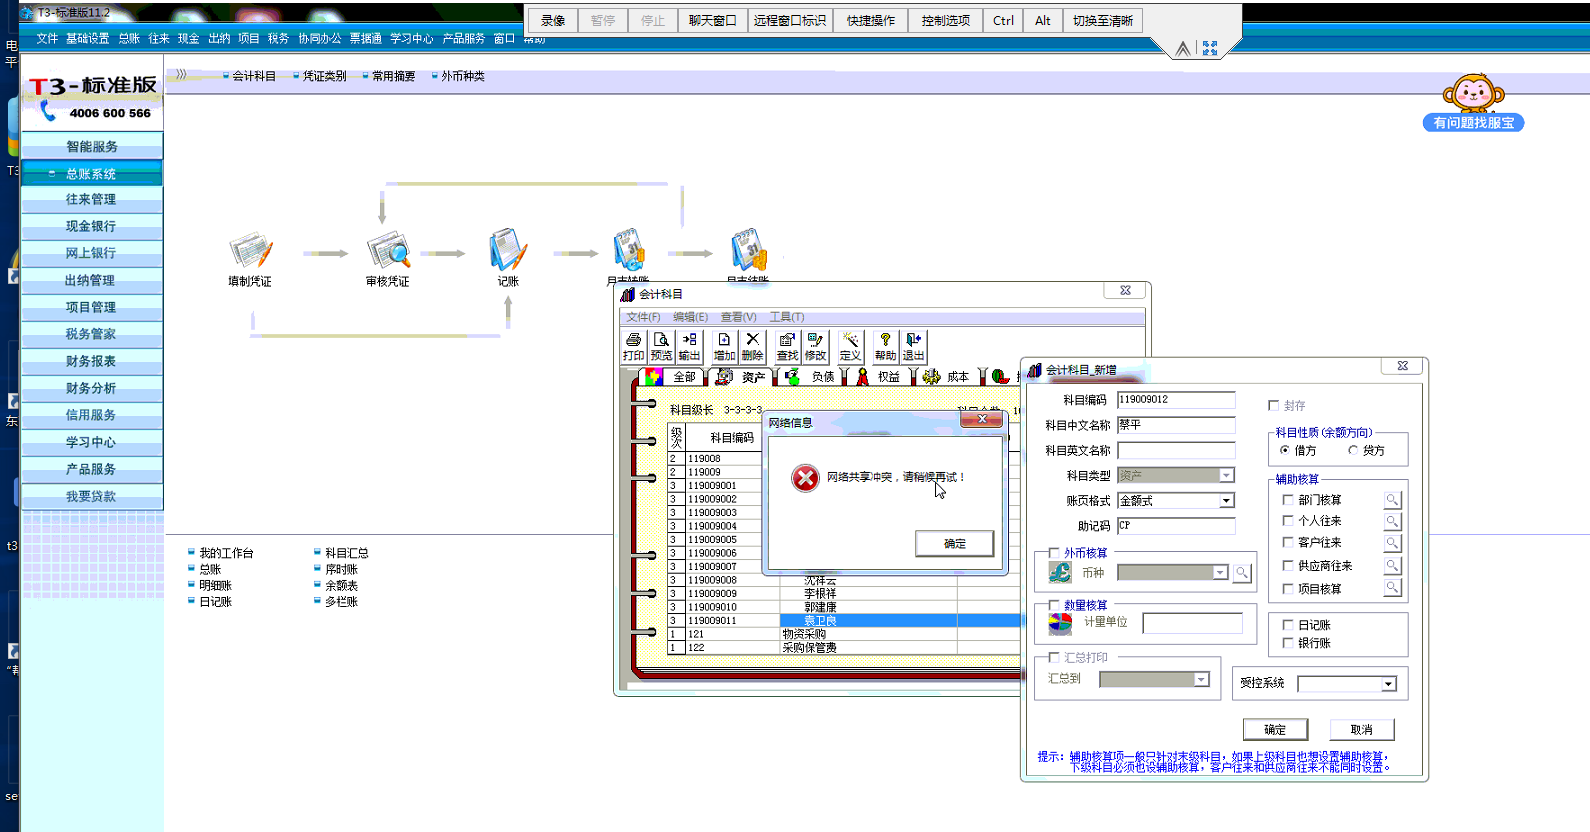Click the 聊天窗口 button

click(x=712, y=20)
